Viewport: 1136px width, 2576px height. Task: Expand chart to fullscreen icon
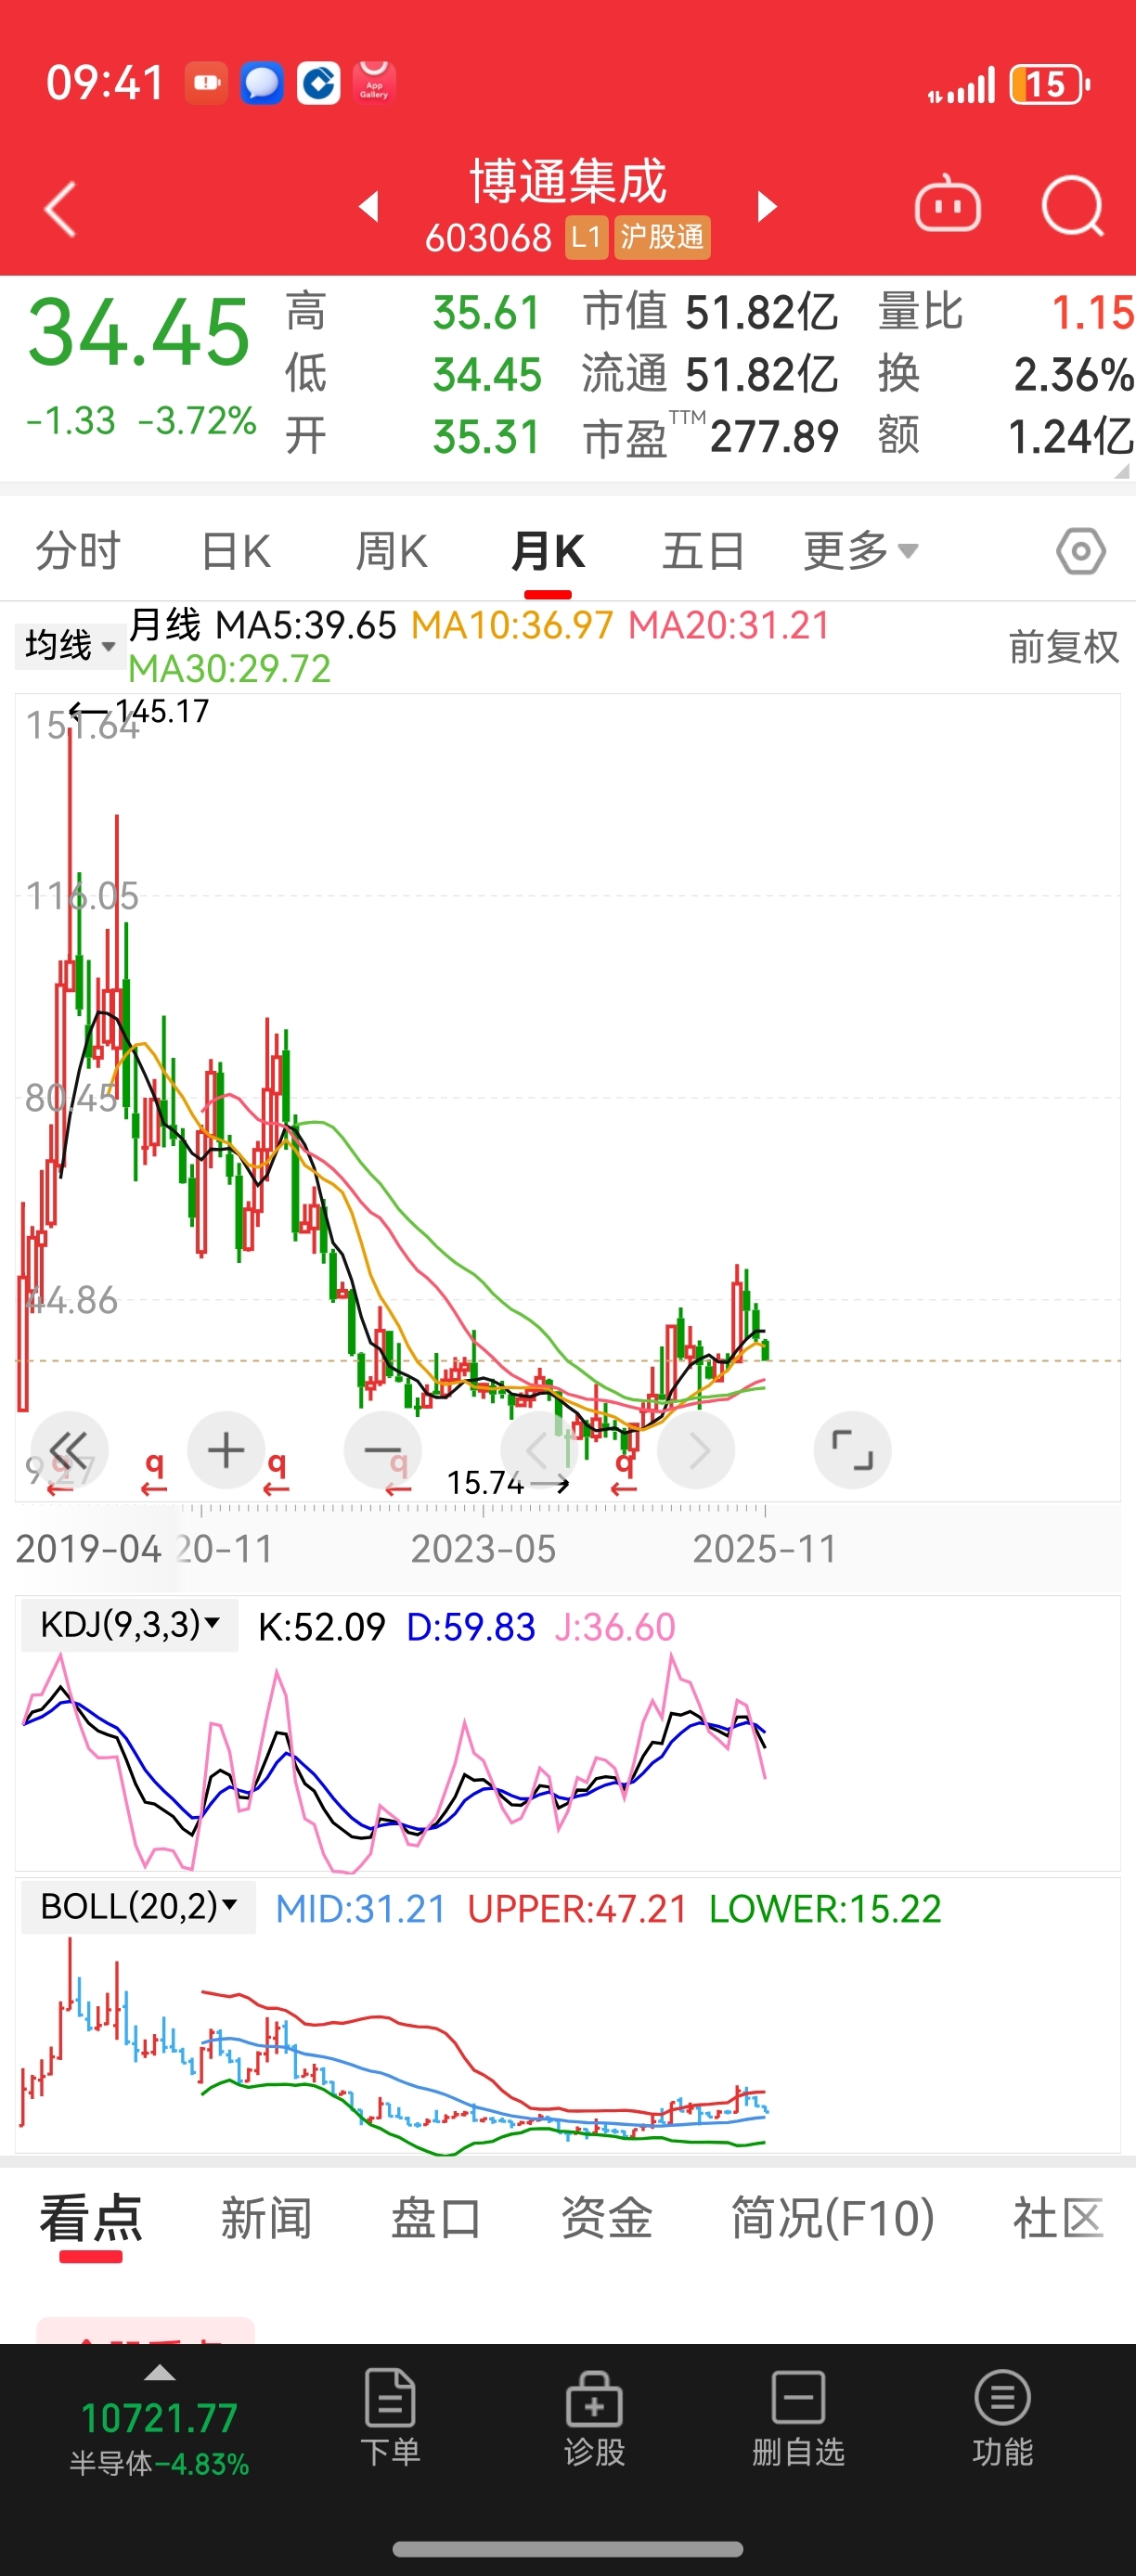coord(853,1450)
